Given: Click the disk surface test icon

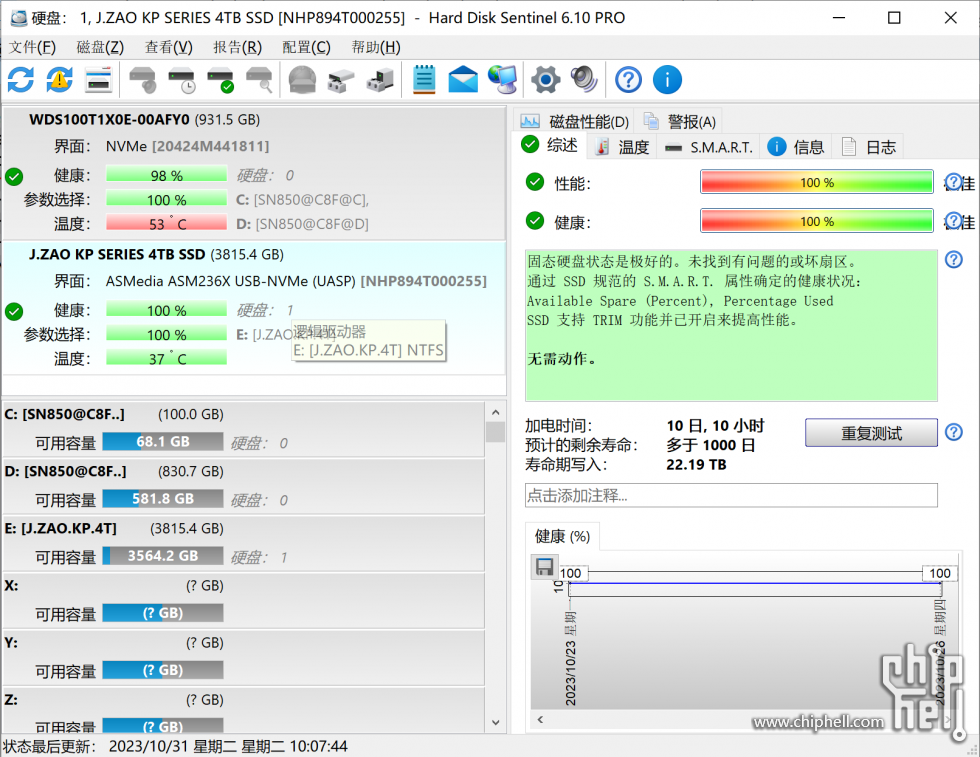Looking at the screenshot, I should (142, 79).
